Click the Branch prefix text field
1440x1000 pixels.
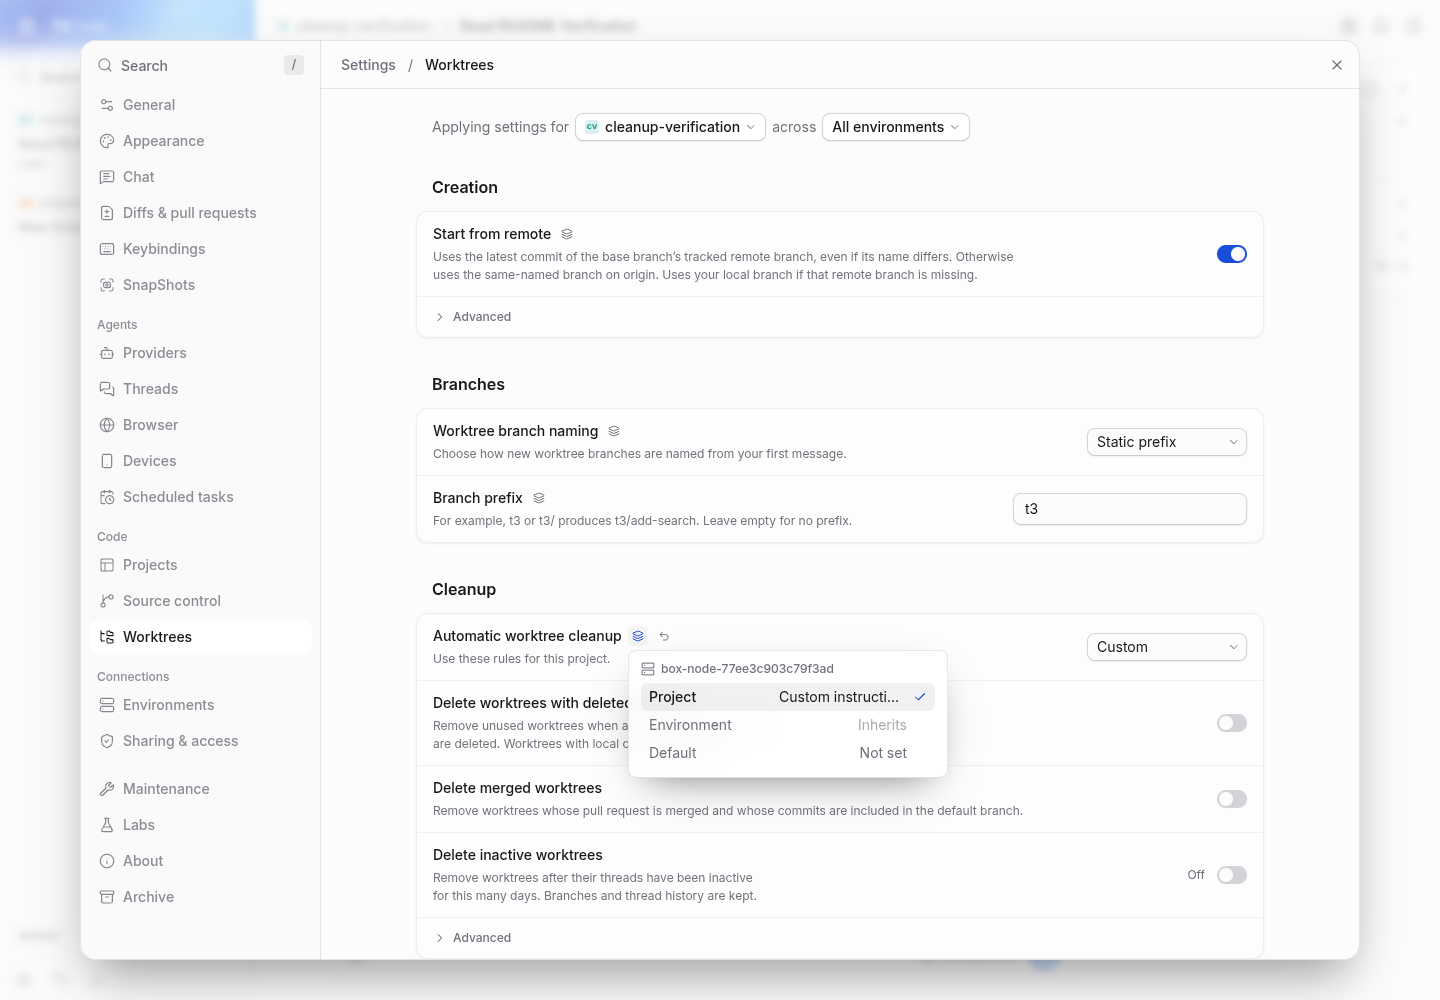coord(1130,509)
